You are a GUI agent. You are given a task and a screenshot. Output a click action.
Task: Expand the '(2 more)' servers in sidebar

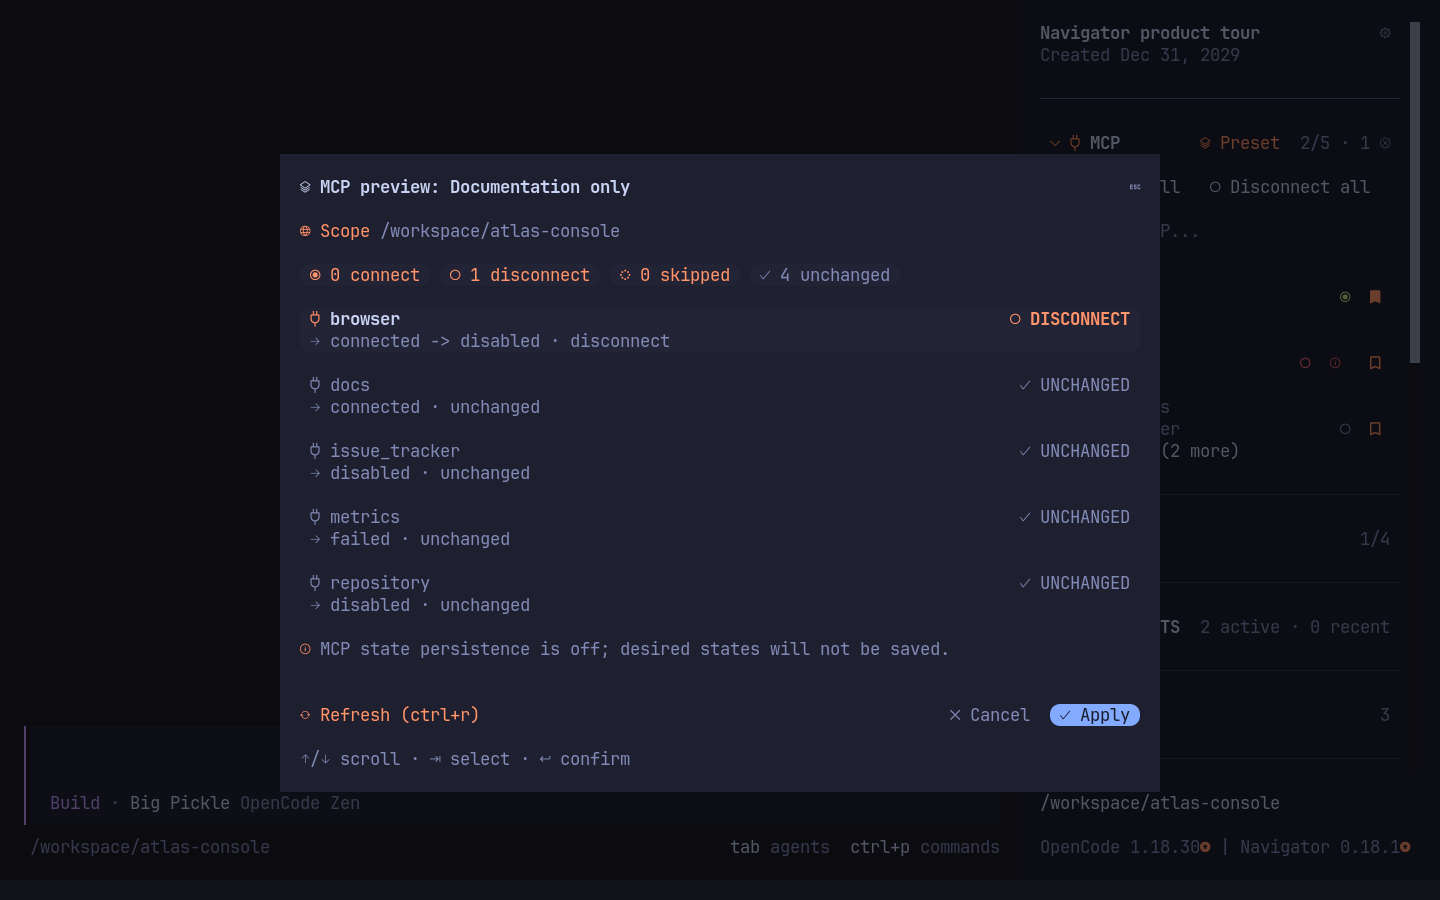tap(1200, 451)
